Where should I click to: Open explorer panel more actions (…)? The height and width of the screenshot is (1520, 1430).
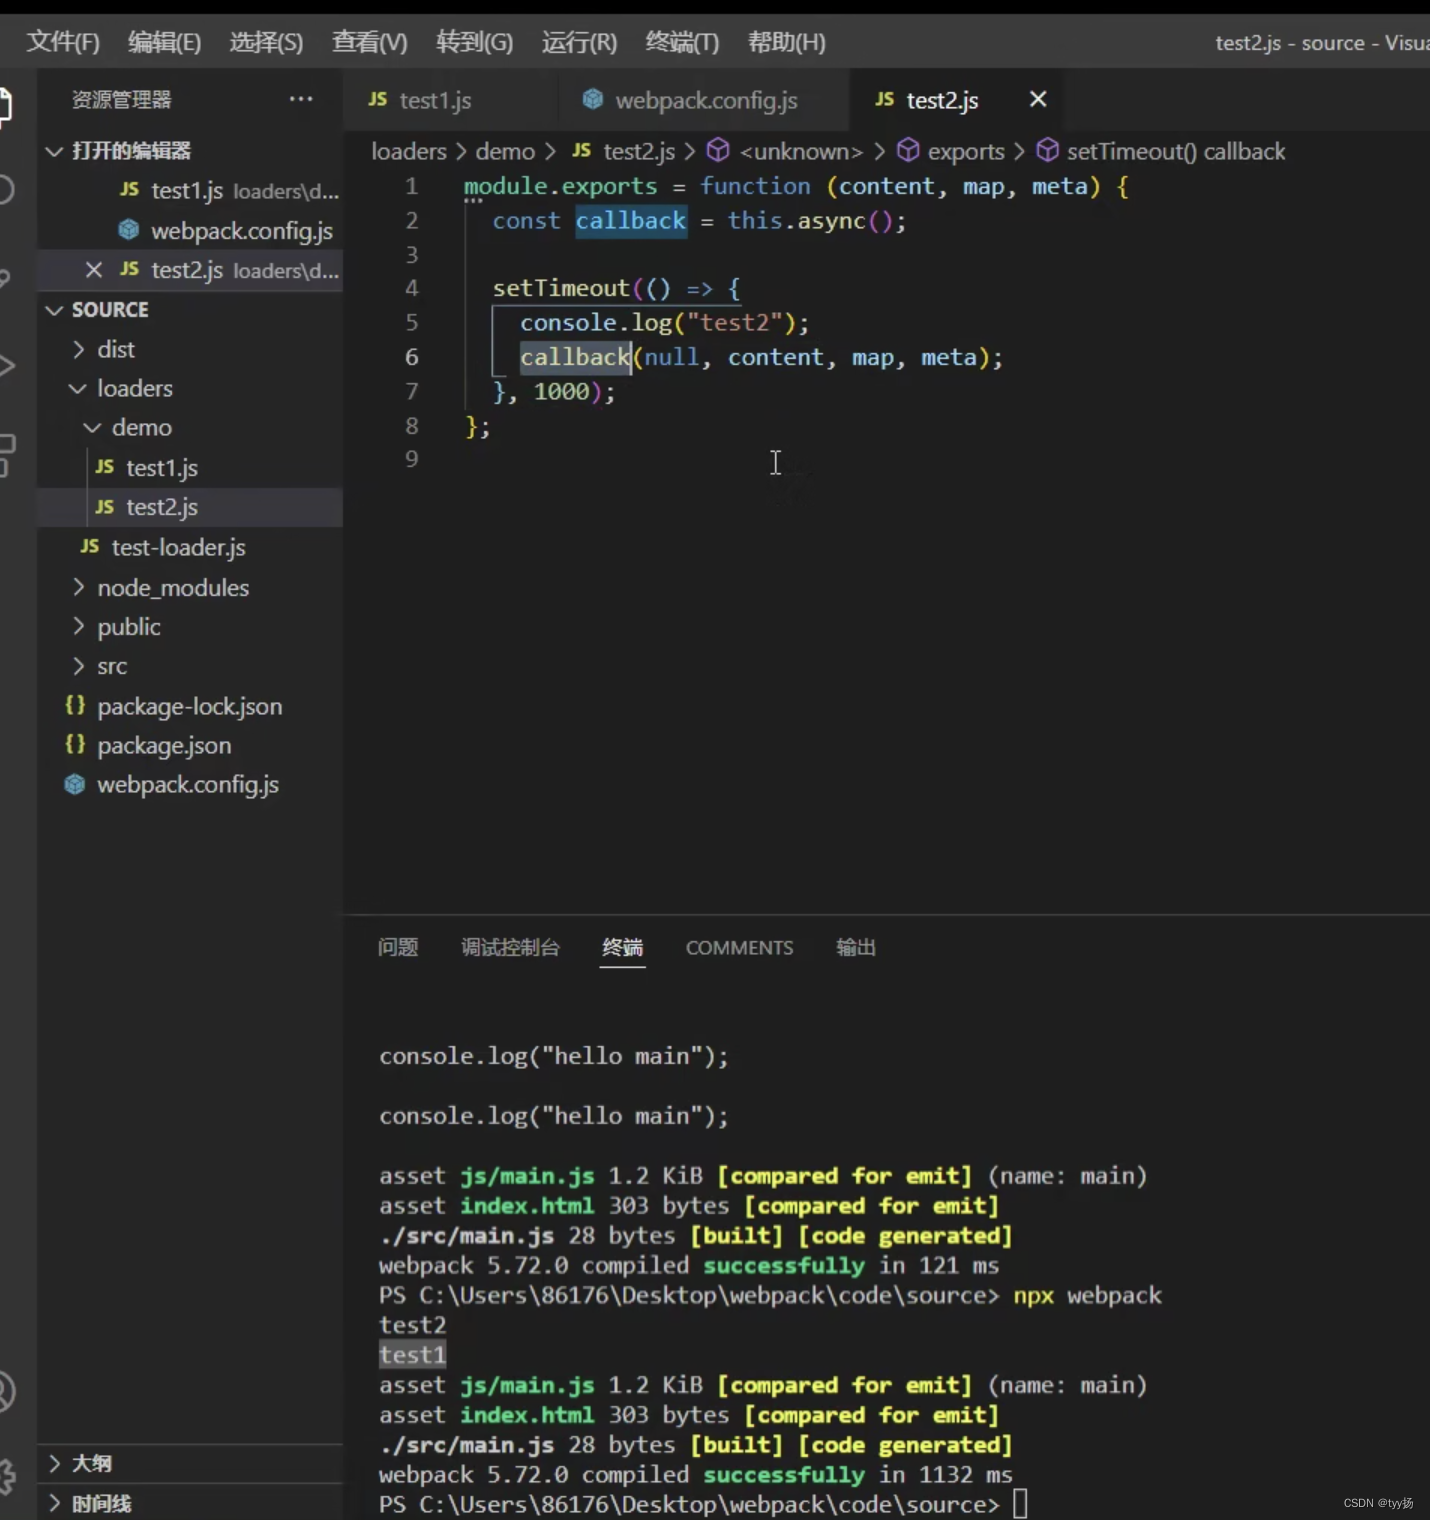coord(301,99)
